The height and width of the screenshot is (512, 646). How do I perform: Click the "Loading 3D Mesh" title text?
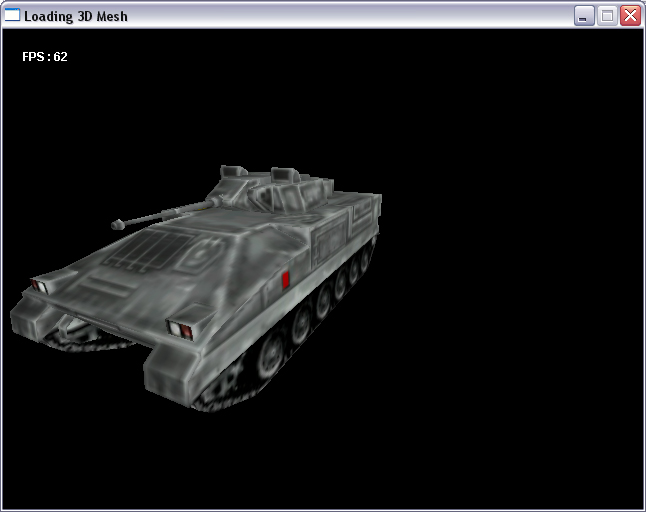pos(76,16)
